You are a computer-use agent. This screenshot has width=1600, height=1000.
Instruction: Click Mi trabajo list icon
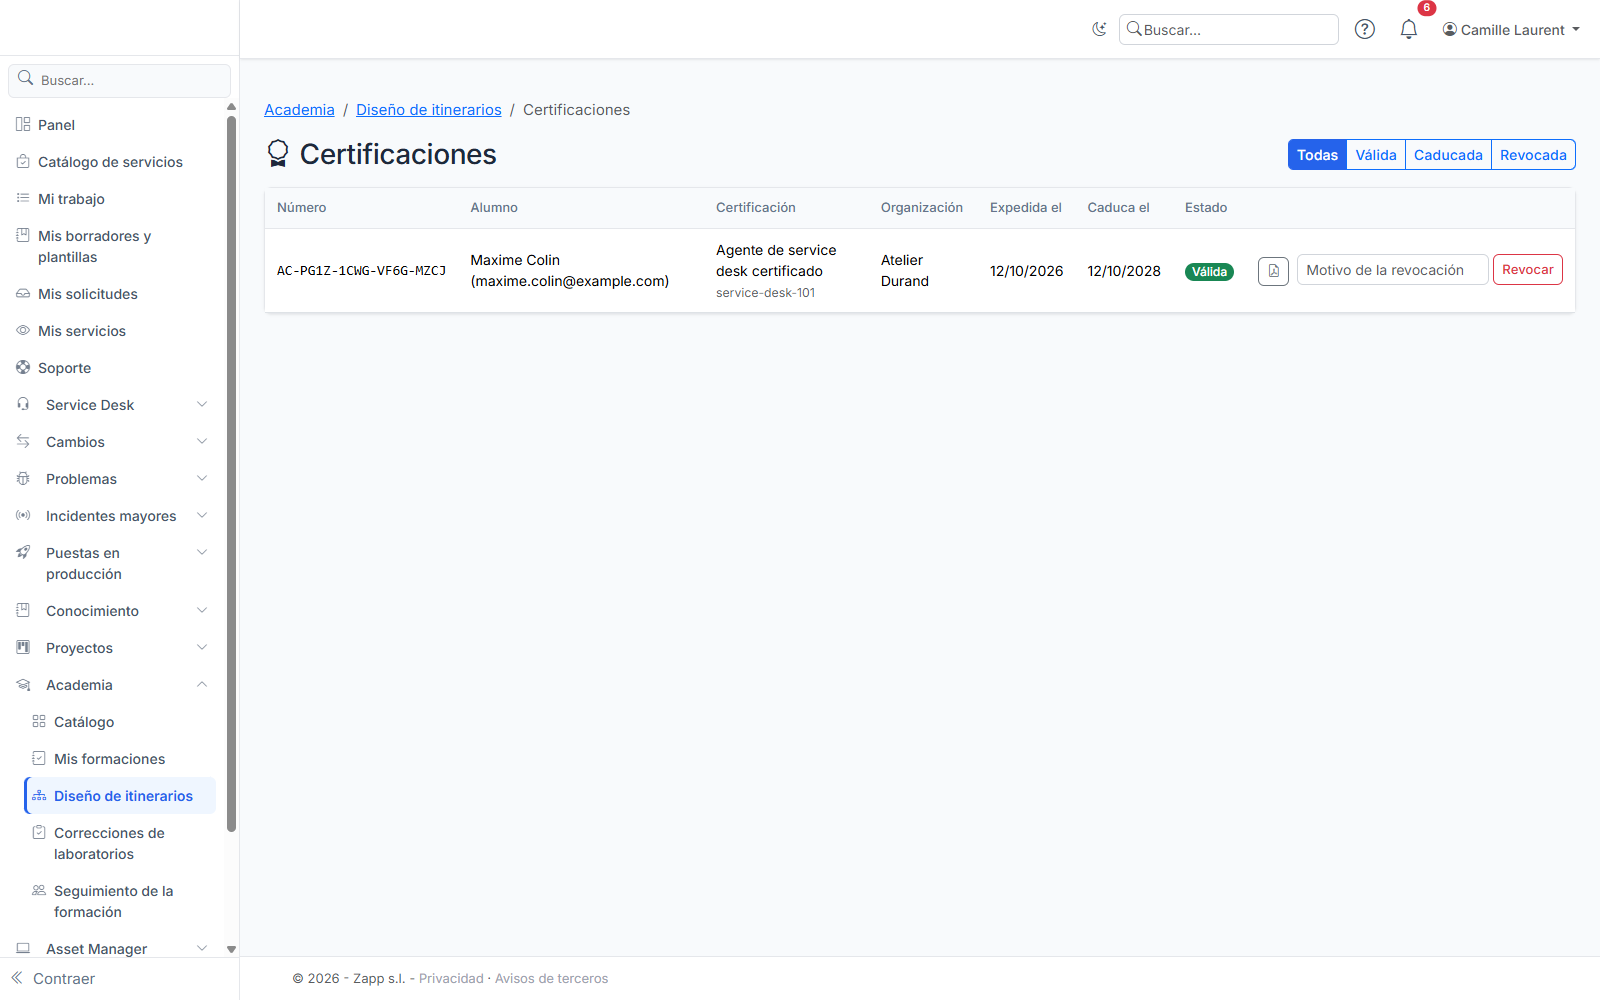pyautogui.click(x=23, y=198)
